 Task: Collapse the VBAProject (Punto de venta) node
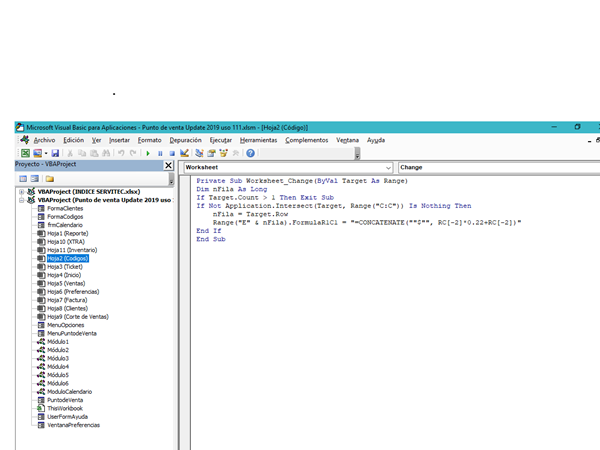(x=21, y=199)
